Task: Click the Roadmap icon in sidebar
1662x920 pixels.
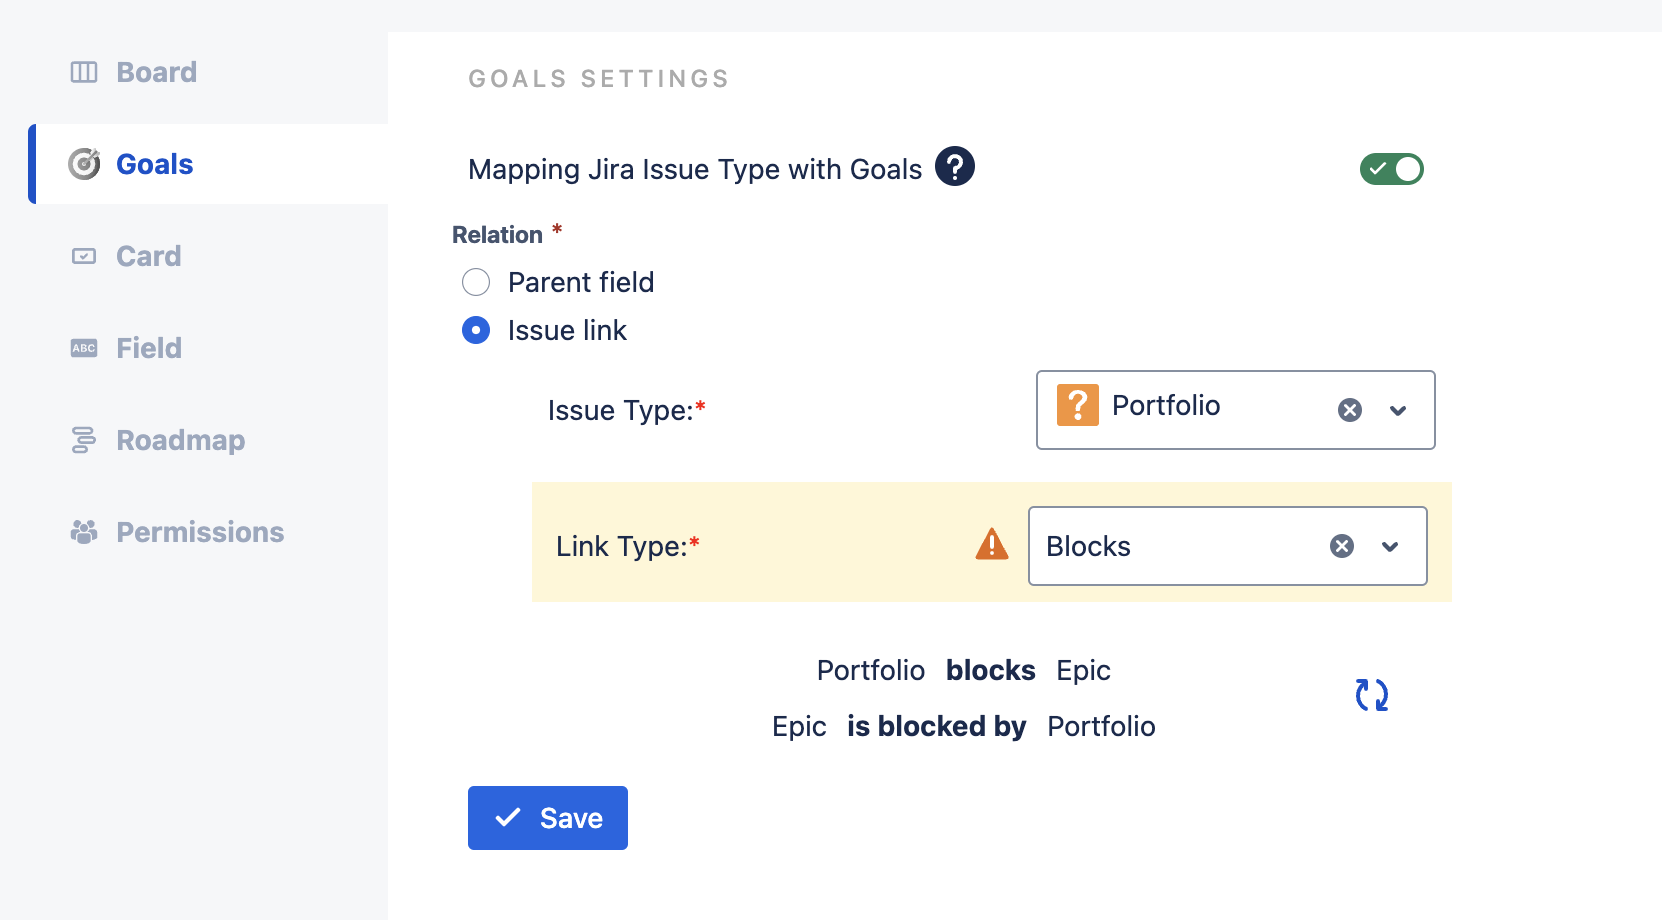Action: click(84, 440)
